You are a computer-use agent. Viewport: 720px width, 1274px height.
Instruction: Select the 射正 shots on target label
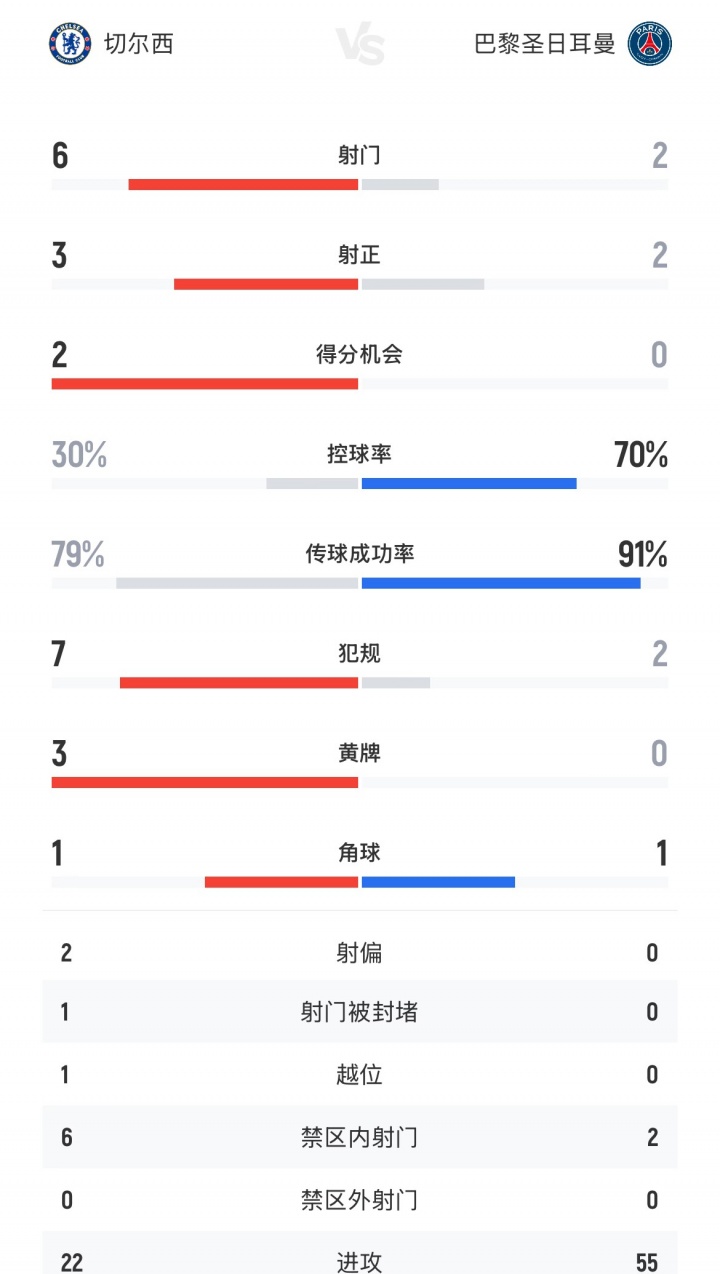tap(359, 255)
